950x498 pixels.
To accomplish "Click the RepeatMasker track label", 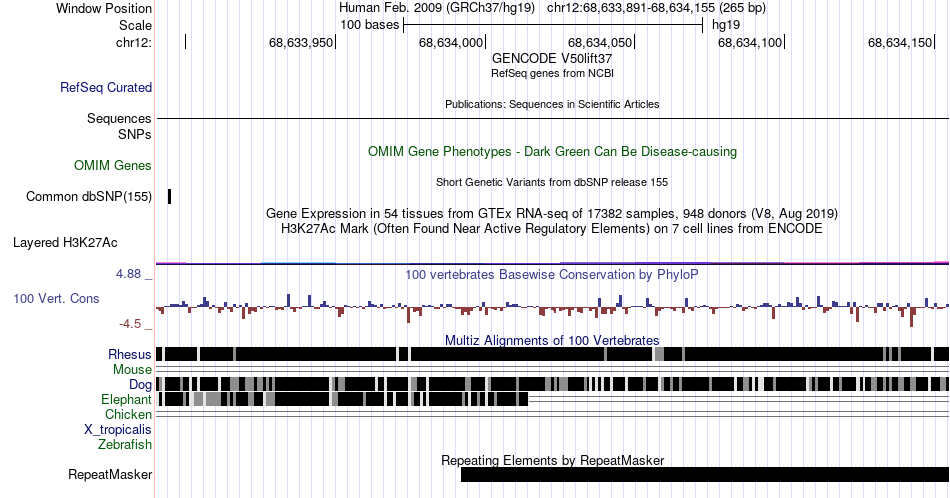I will click(110, 474).
